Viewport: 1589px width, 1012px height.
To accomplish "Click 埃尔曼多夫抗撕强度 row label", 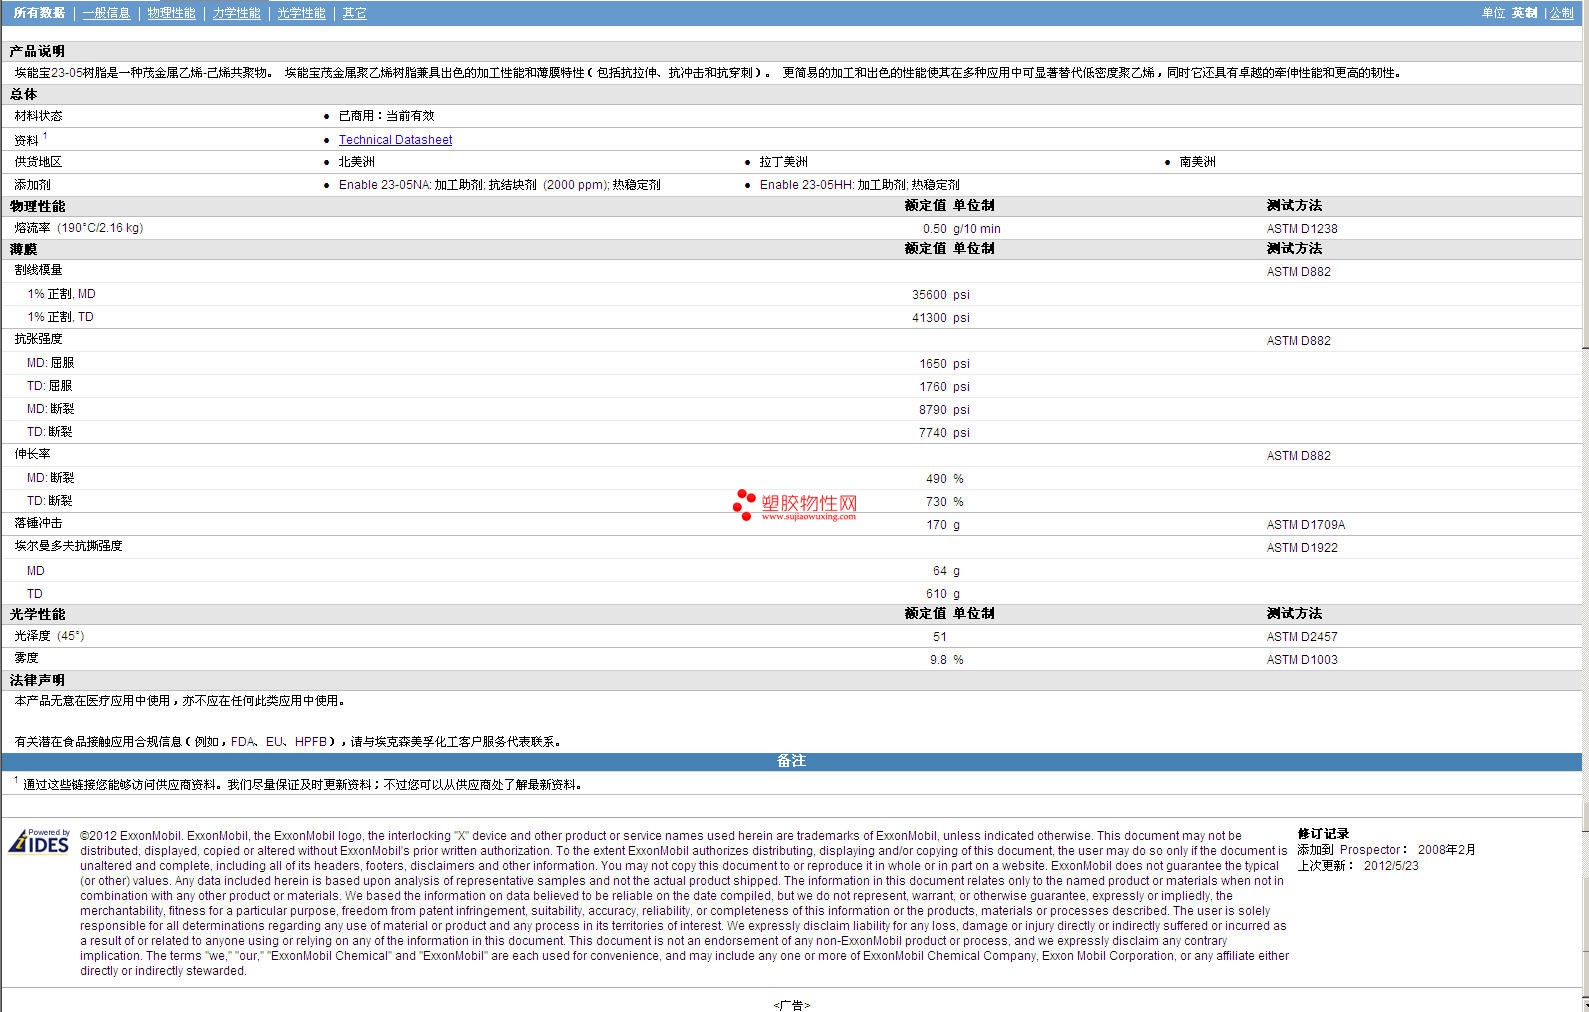I will [x=68, y=546].
